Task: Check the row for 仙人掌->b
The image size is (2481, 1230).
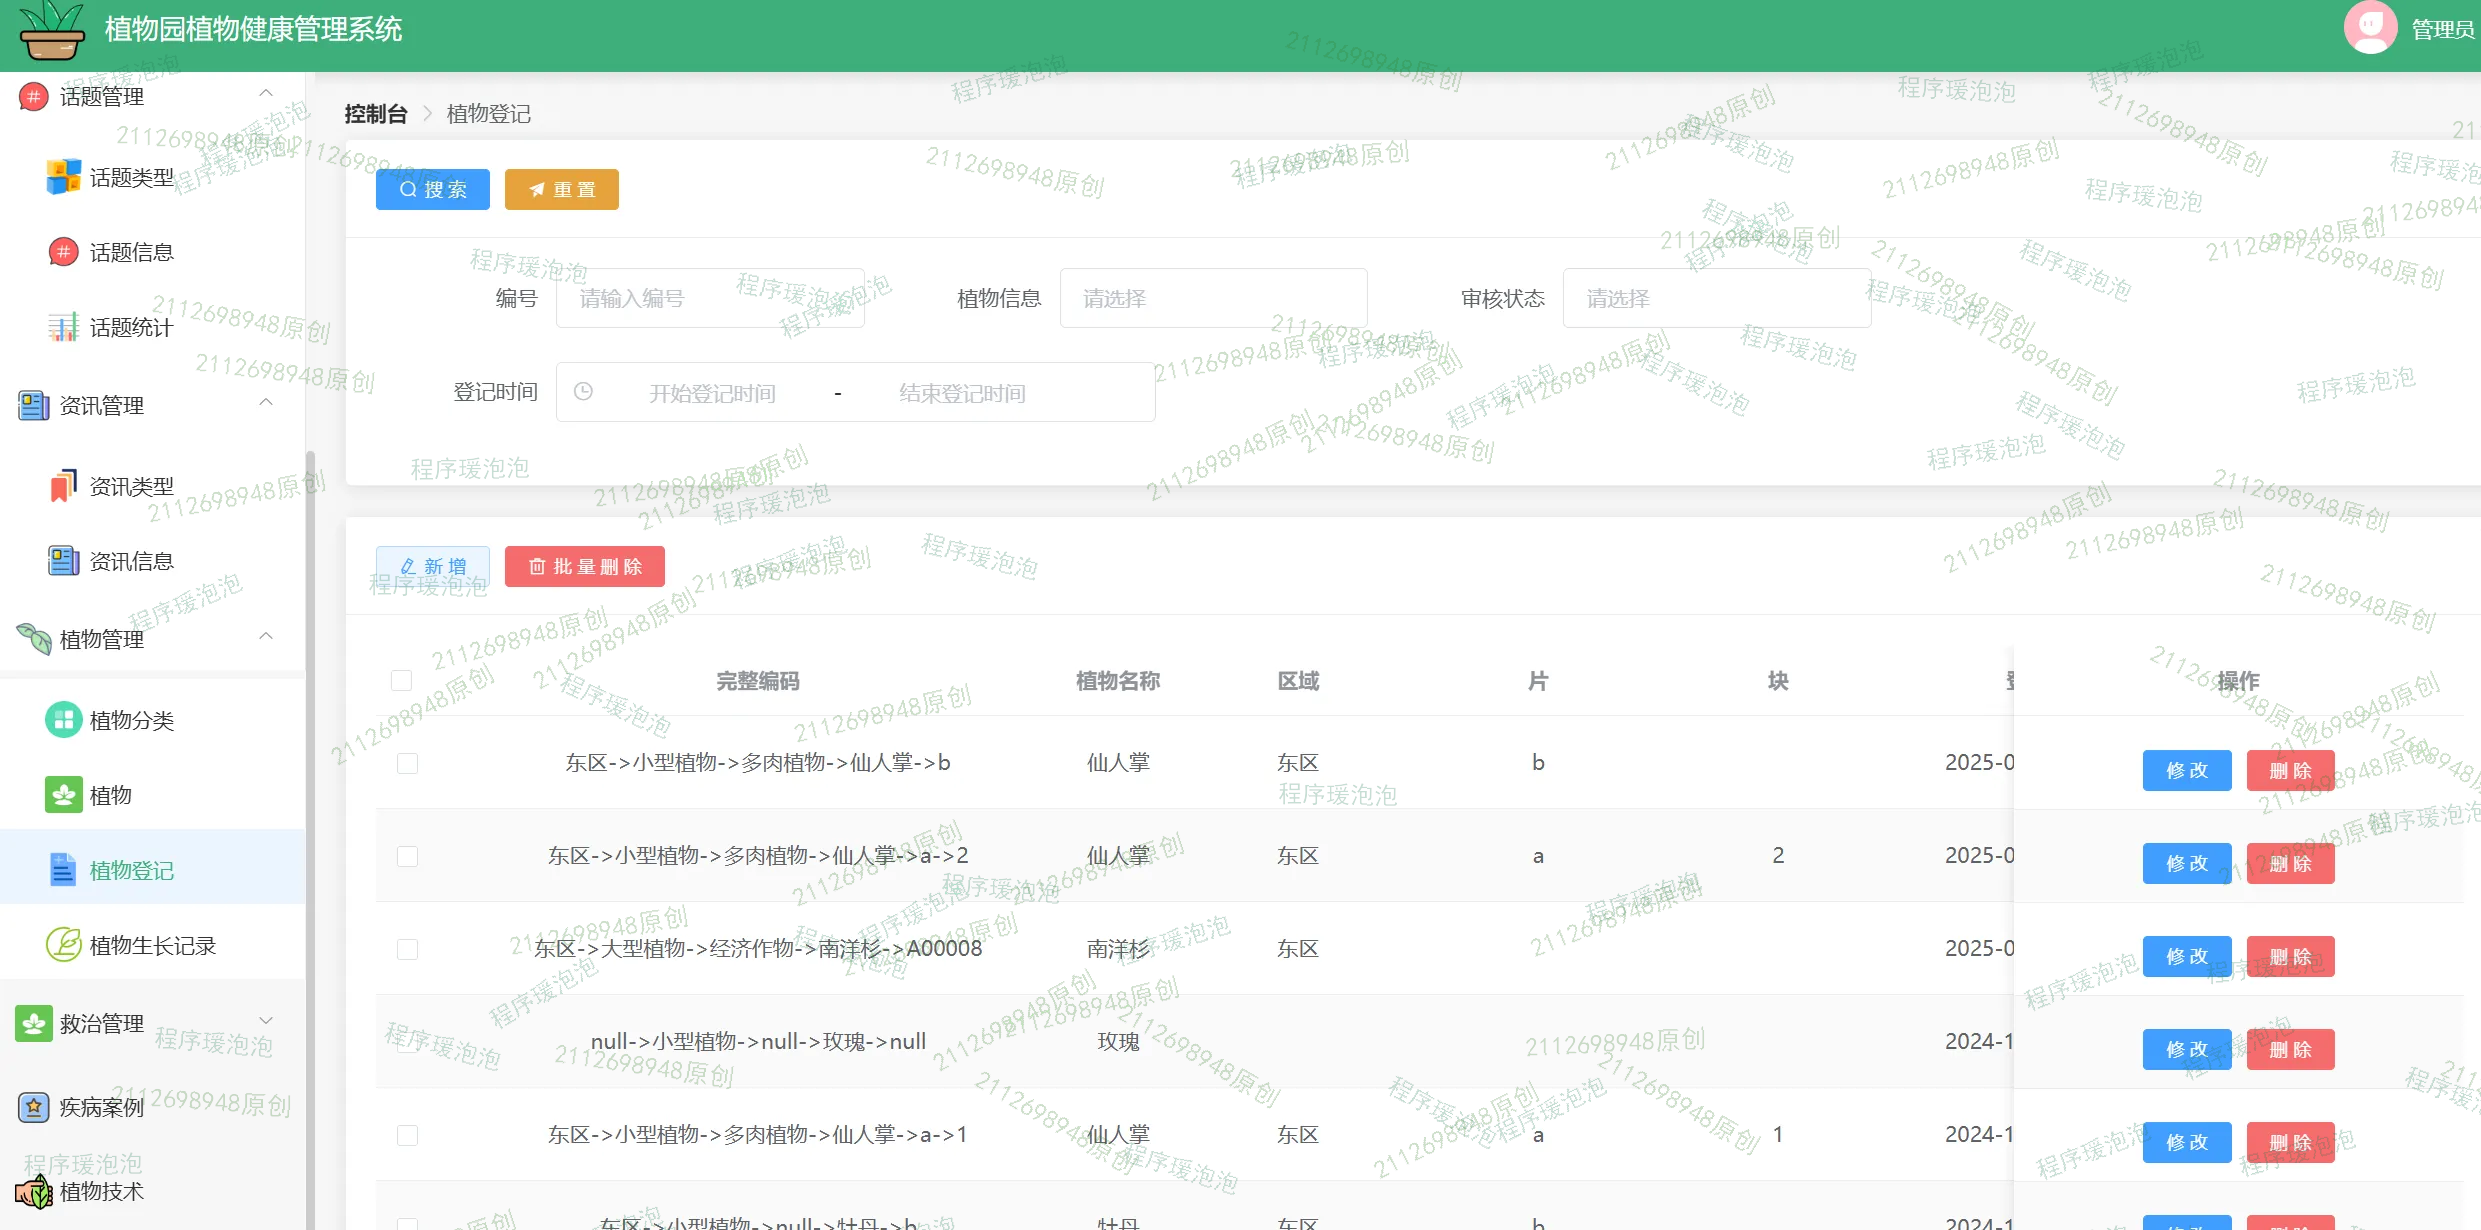Action: [407, 763]
